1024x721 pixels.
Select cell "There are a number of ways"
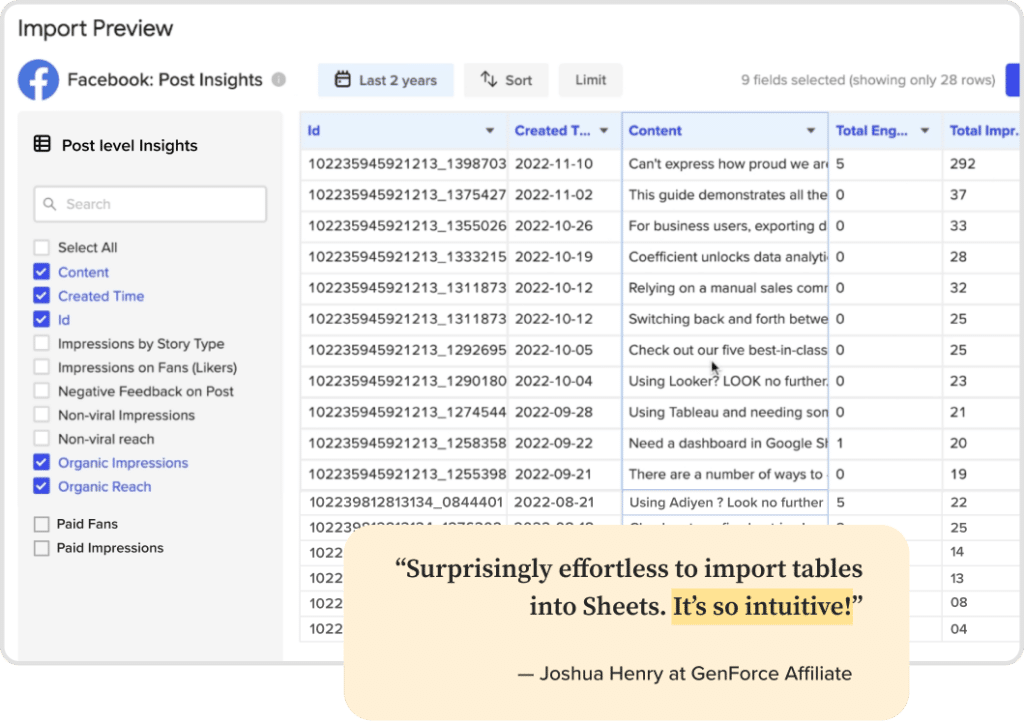725,474
